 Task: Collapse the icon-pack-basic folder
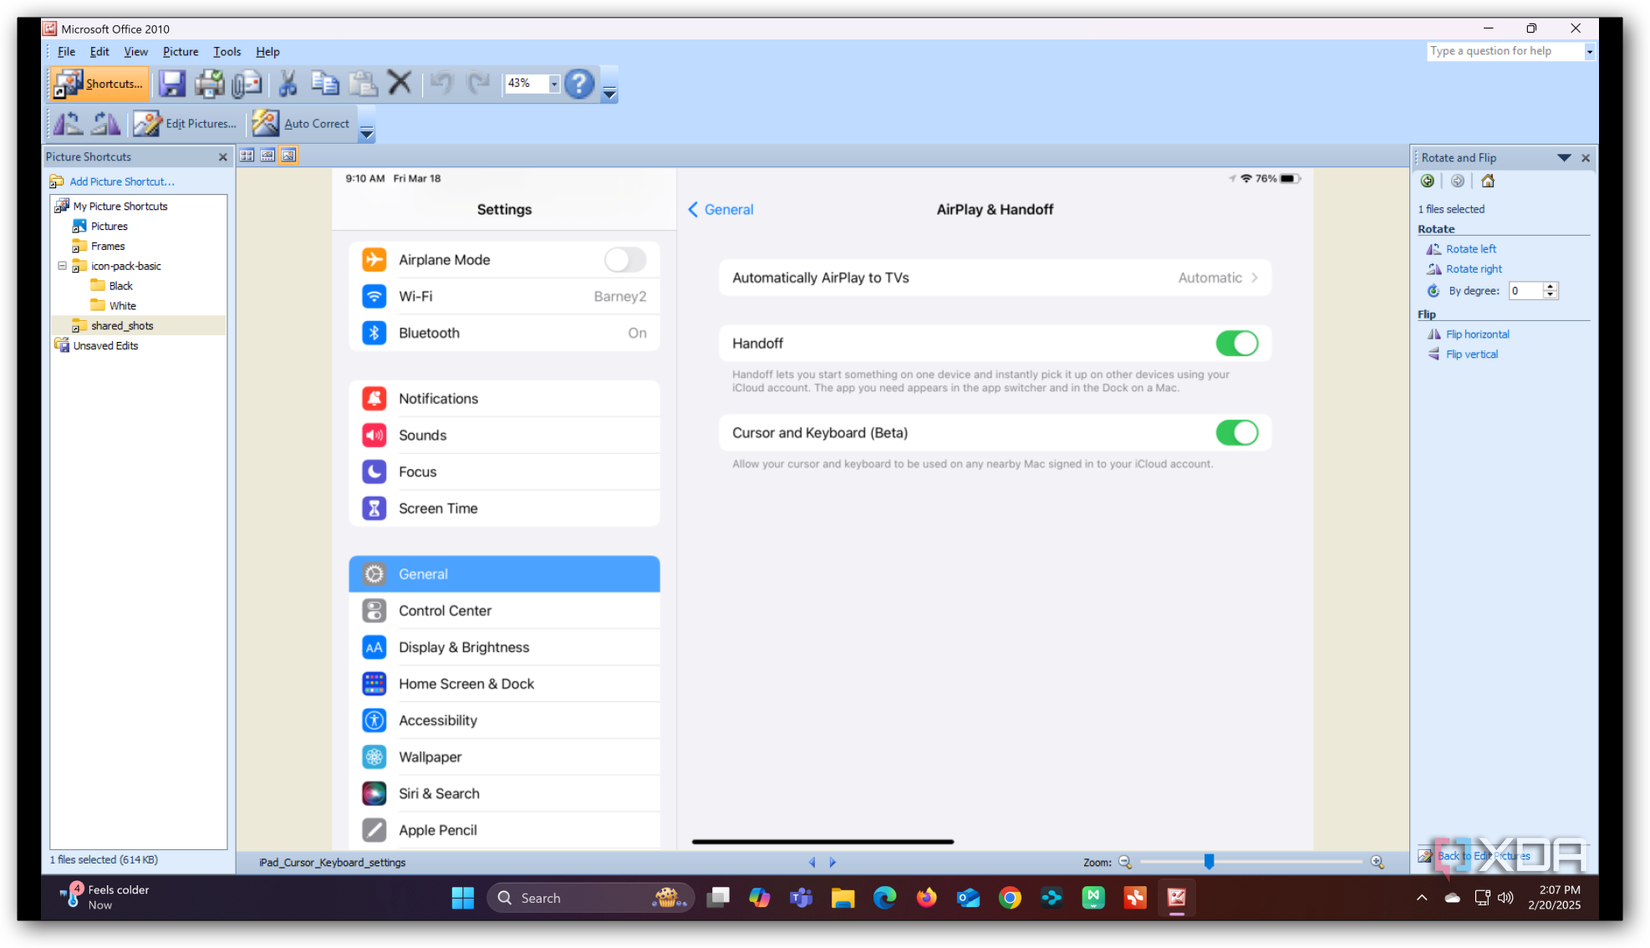[x=61, y=265]
